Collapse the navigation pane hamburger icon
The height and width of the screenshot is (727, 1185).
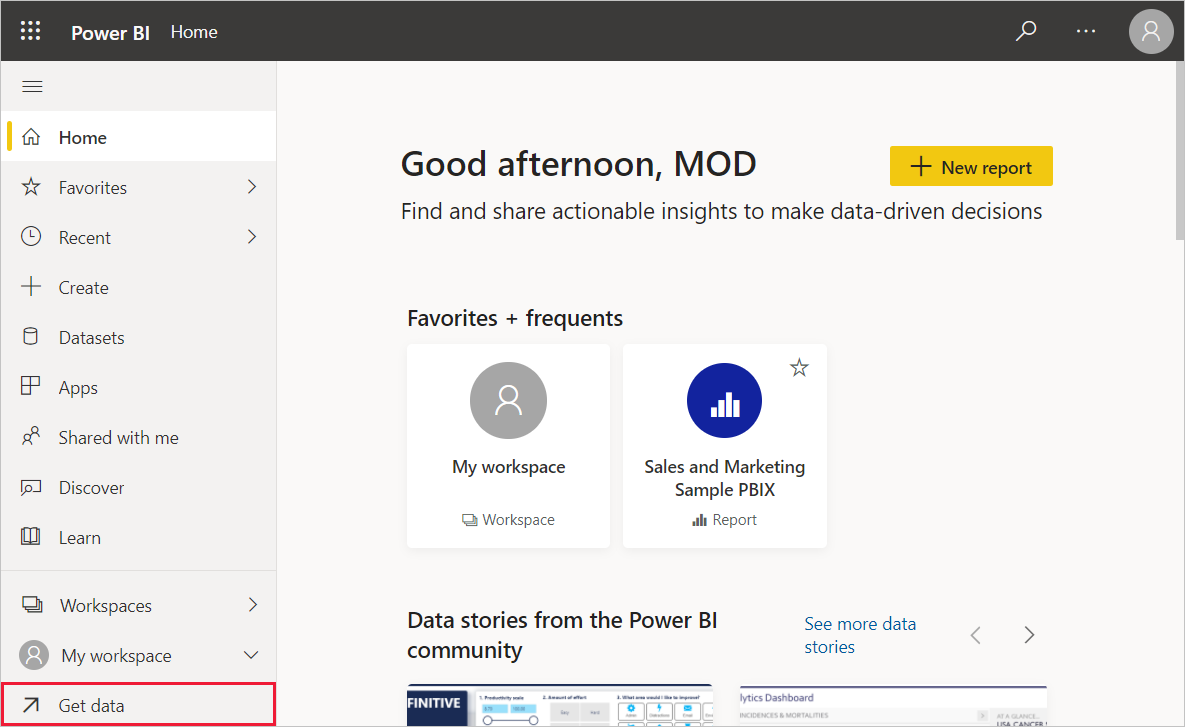pos(32,86)
